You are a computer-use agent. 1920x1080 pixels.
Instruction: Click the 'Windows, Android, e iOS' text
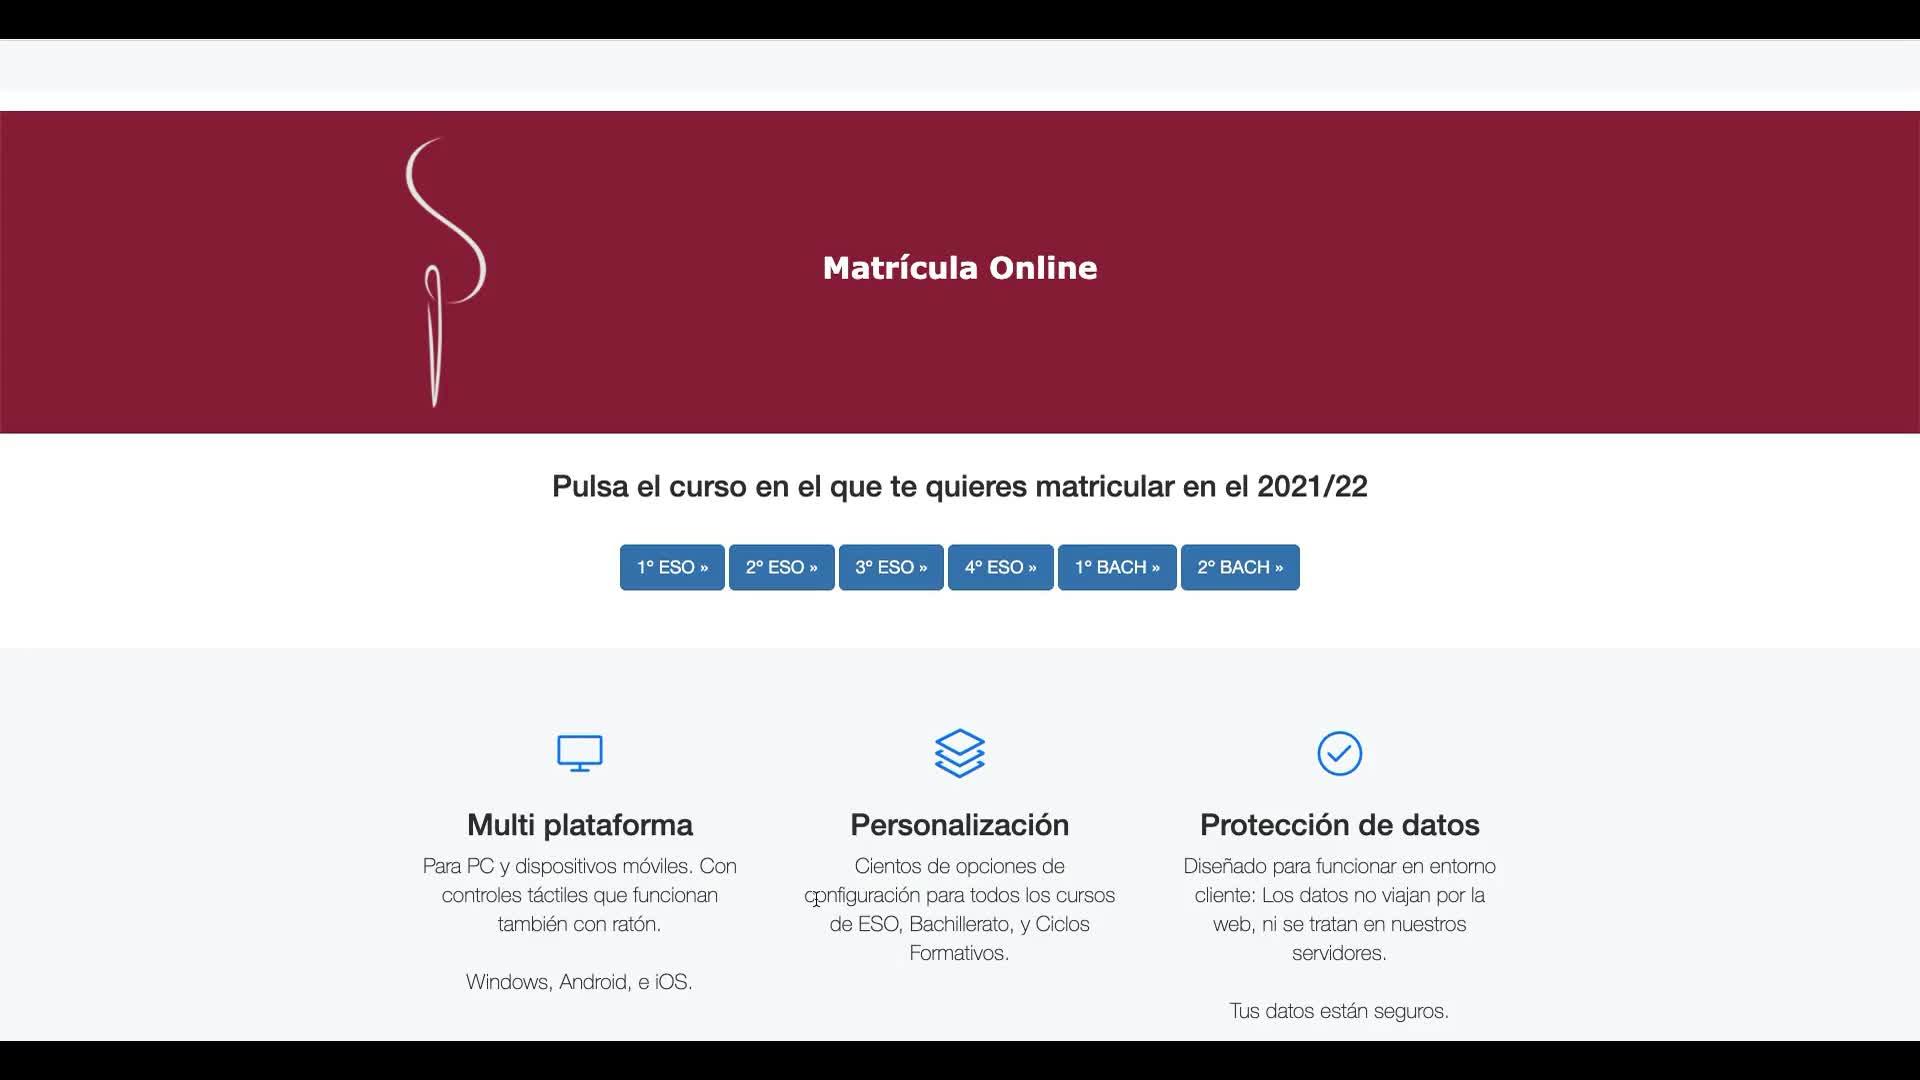click(x=579, y=982)
